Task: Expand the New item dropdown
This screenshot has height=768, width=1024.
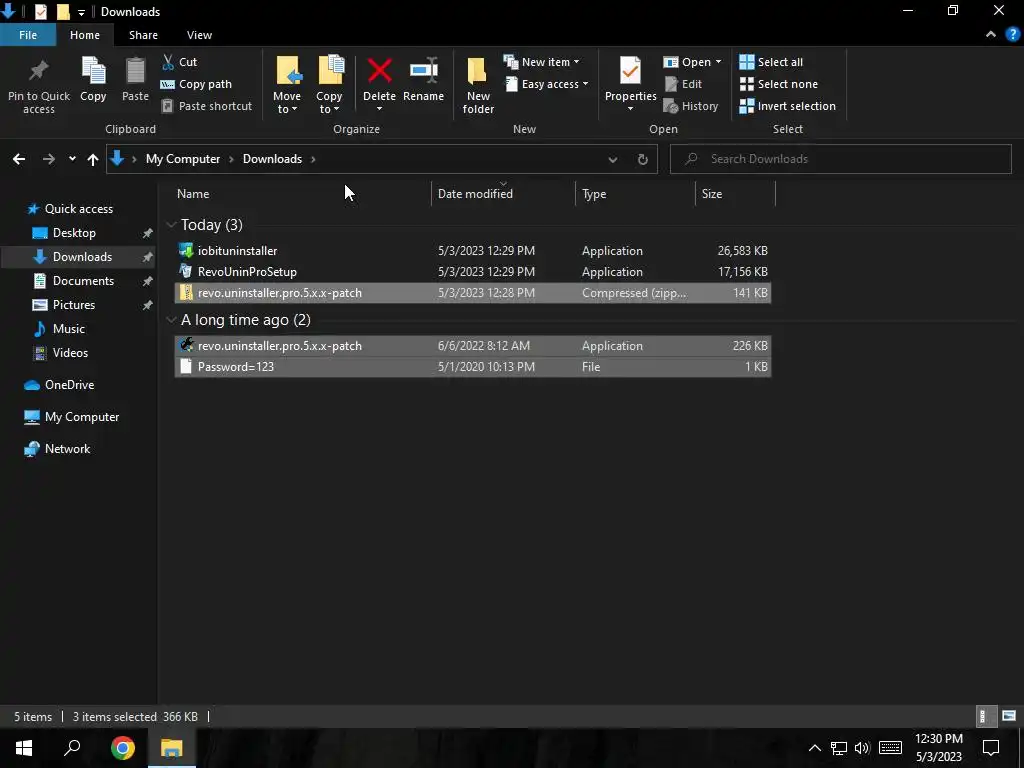Action: point(541,62)
